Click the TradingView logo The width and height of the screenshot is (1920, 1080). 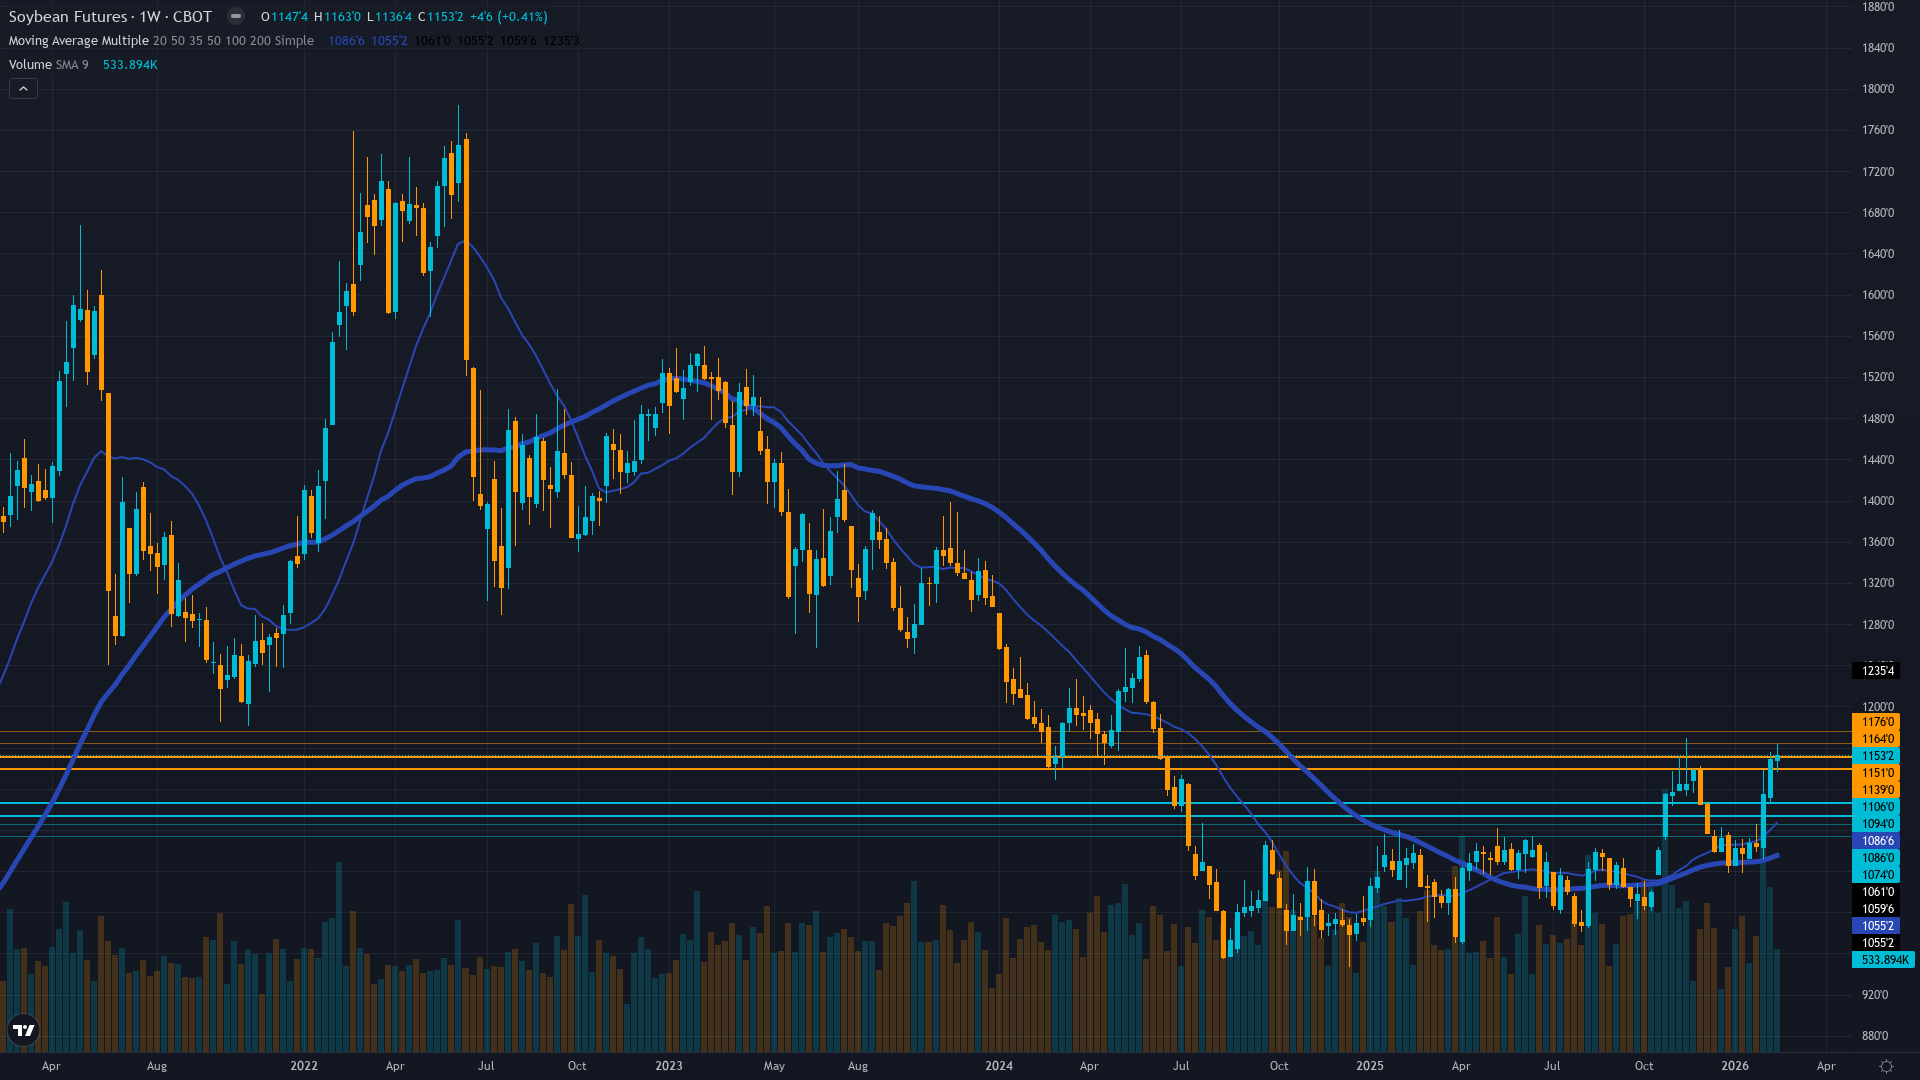23,1030
